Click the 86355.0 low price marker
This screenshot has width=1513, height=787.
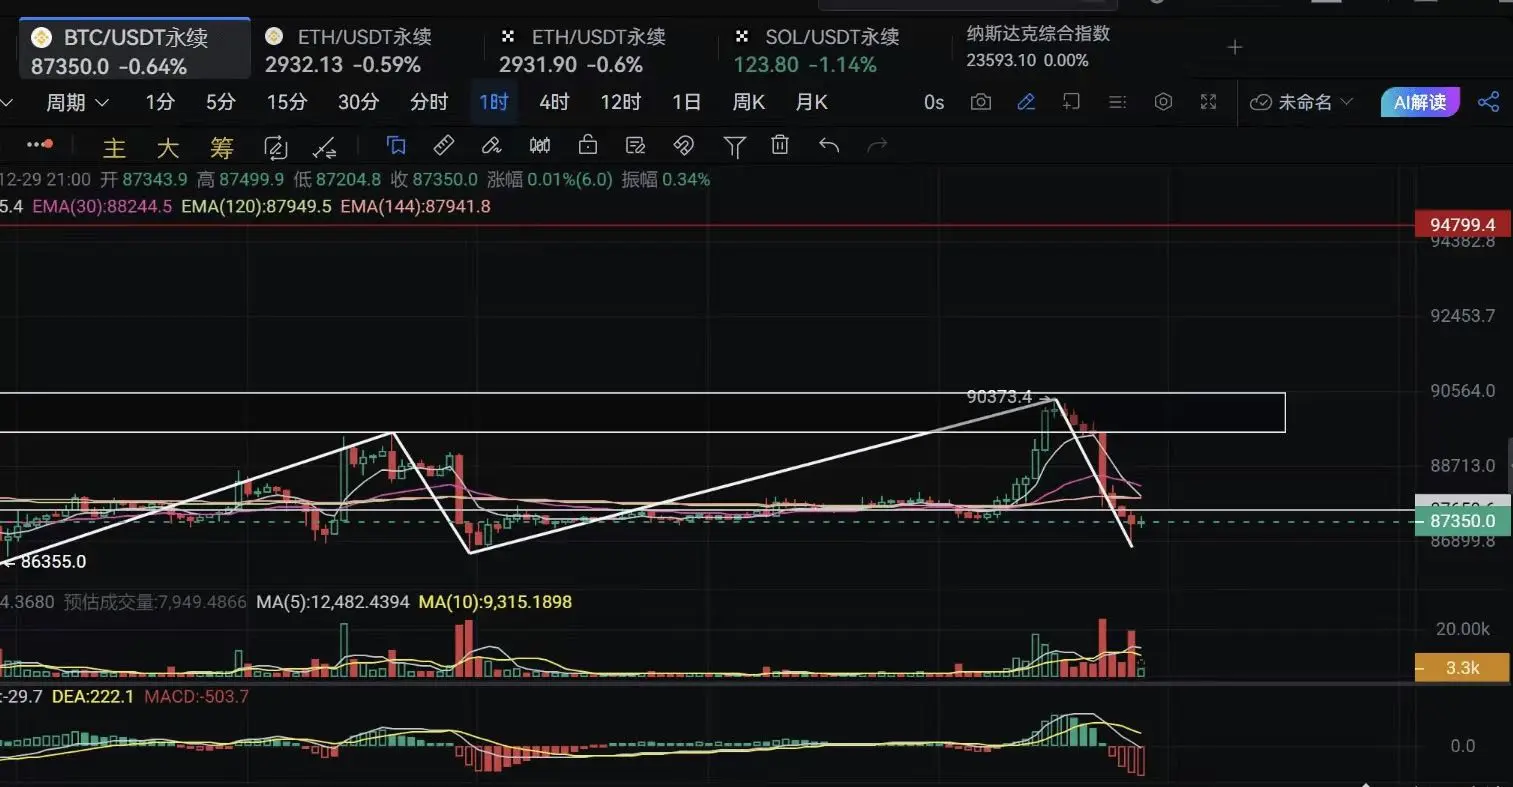(53, 562)
